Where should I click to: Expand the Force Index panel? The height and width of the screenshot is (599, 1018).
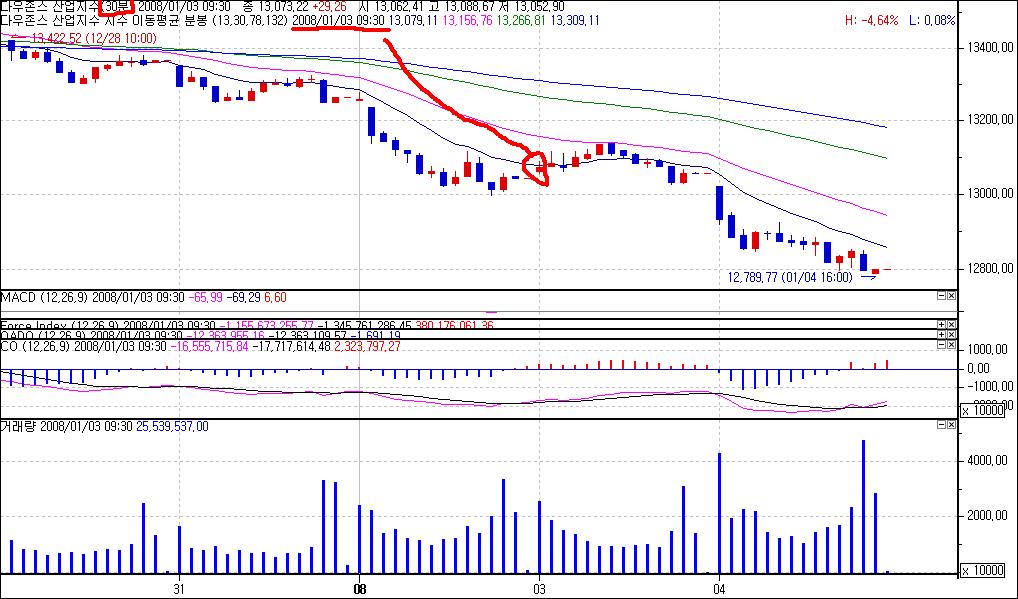click(x=941, y=325)
